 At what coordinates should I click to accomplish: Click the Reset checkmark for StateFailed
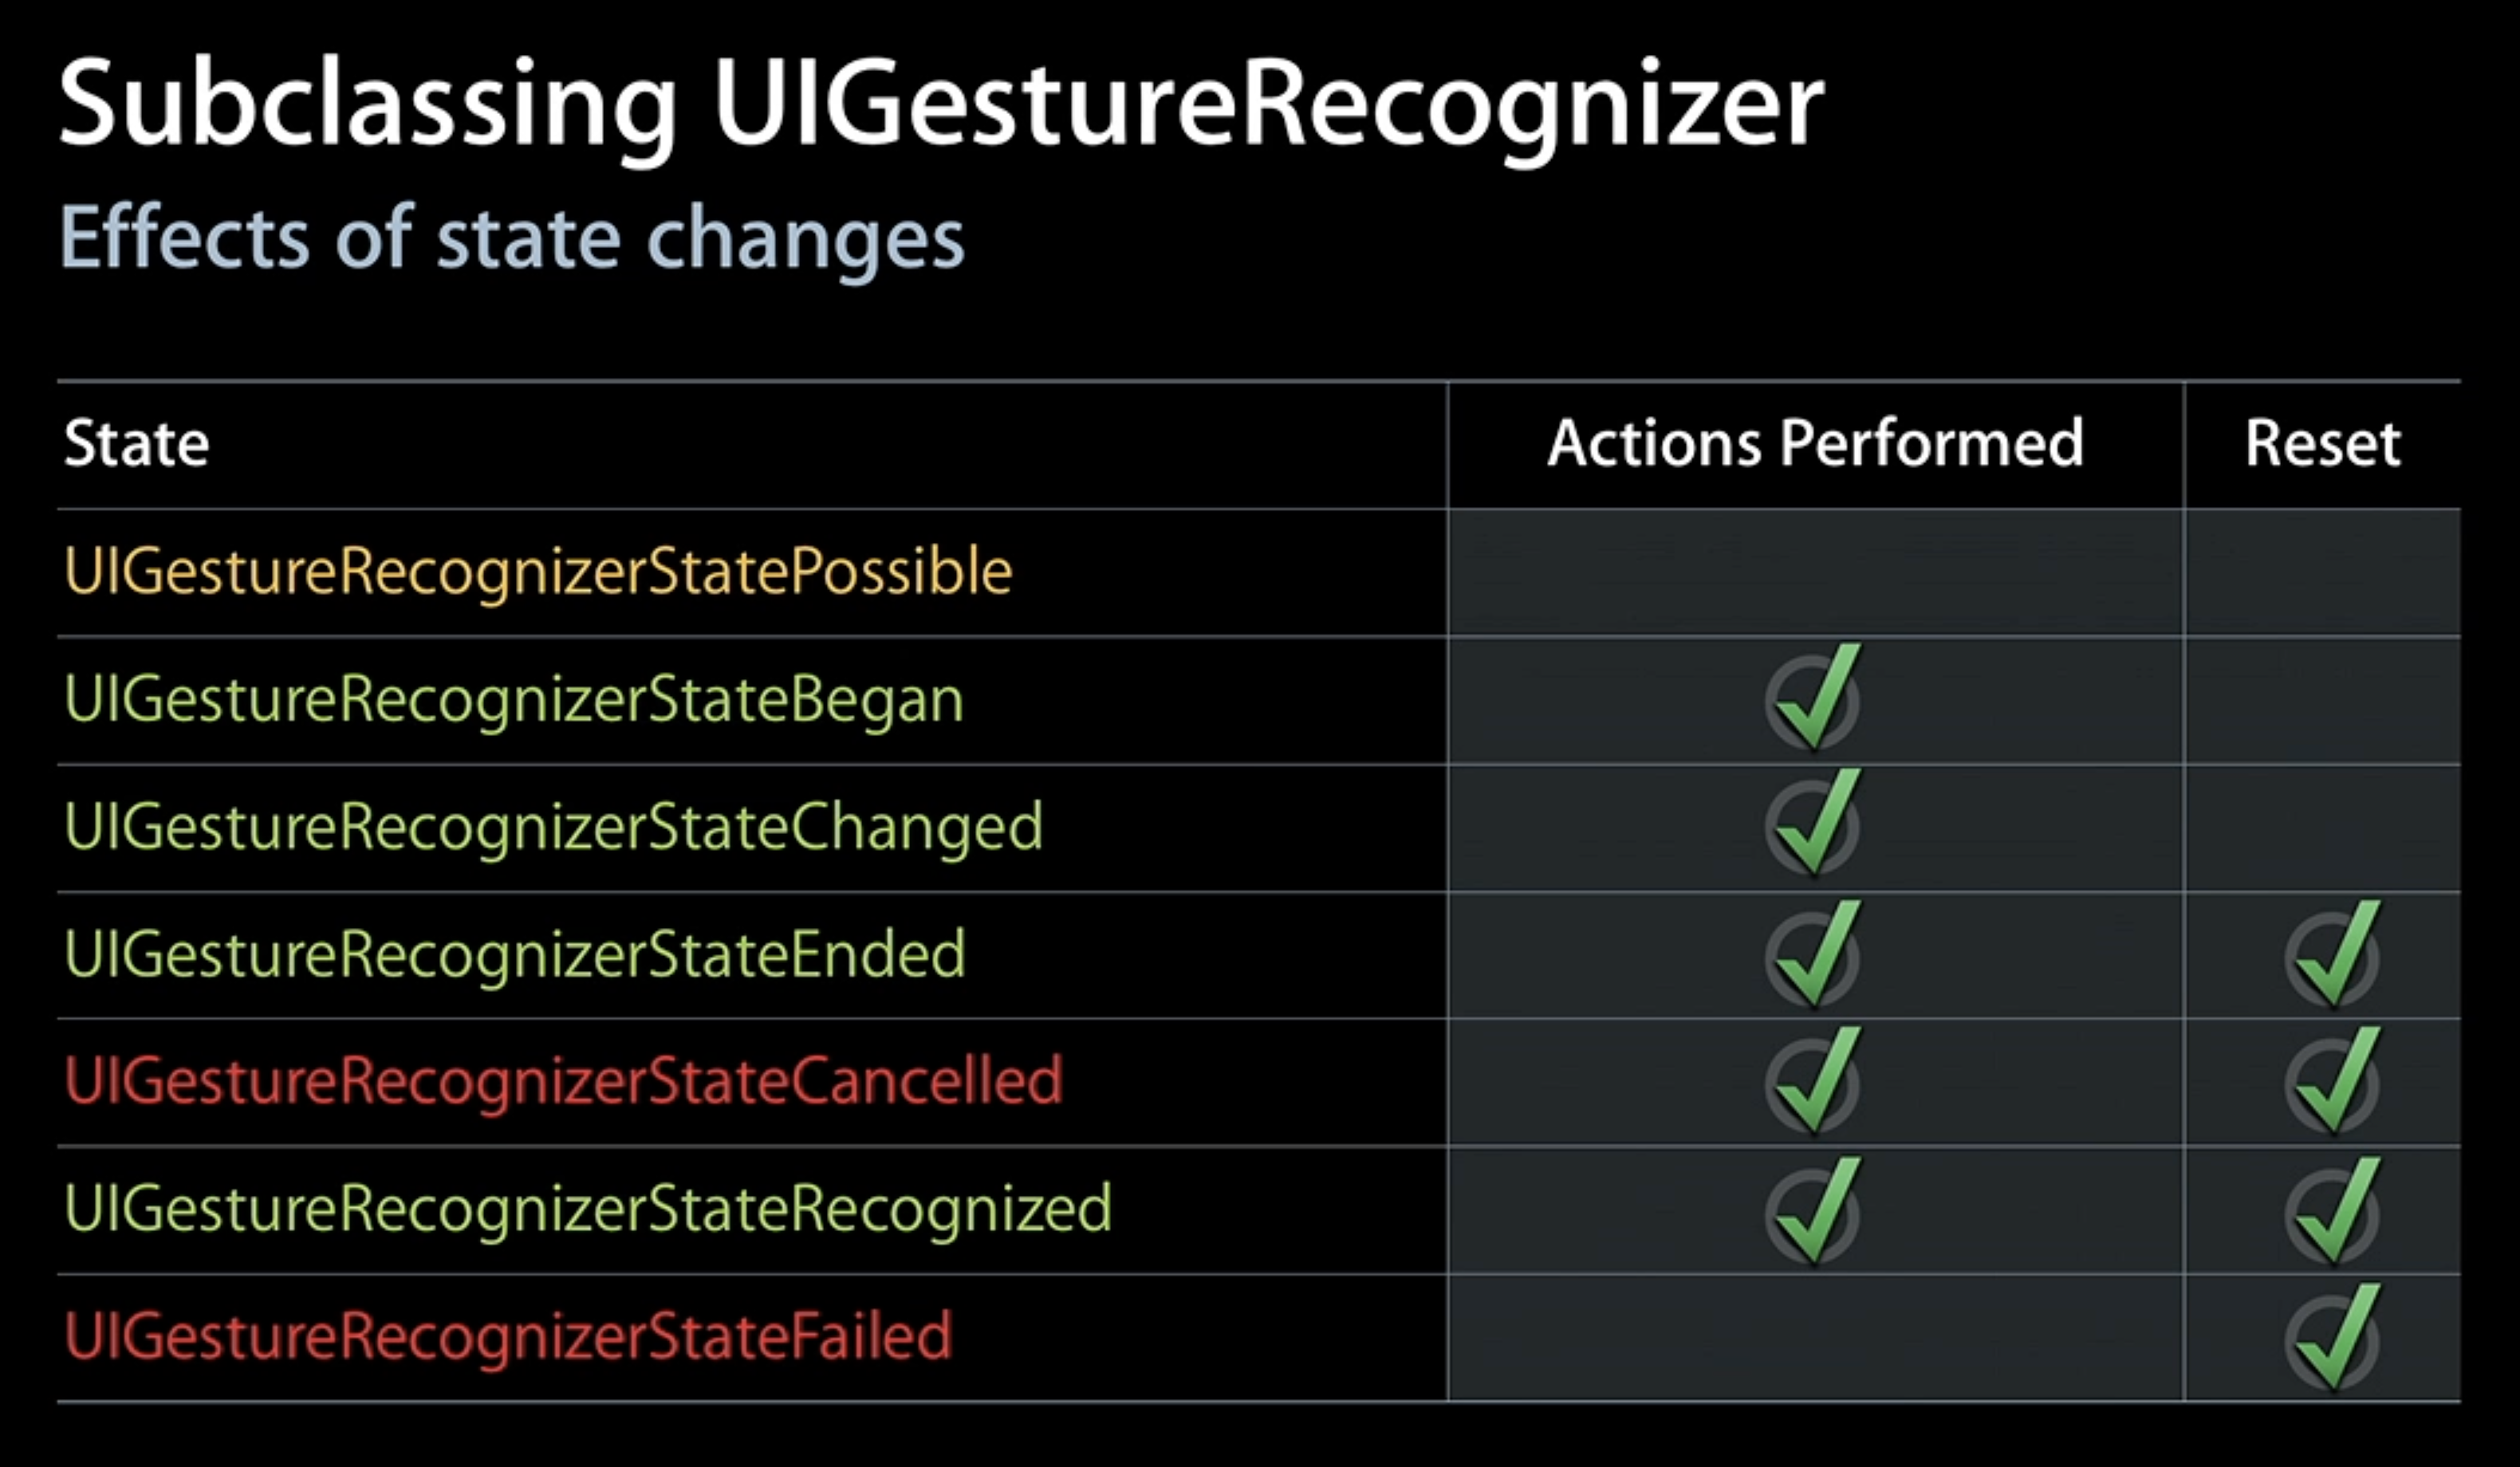[x=2333, y=1338]
